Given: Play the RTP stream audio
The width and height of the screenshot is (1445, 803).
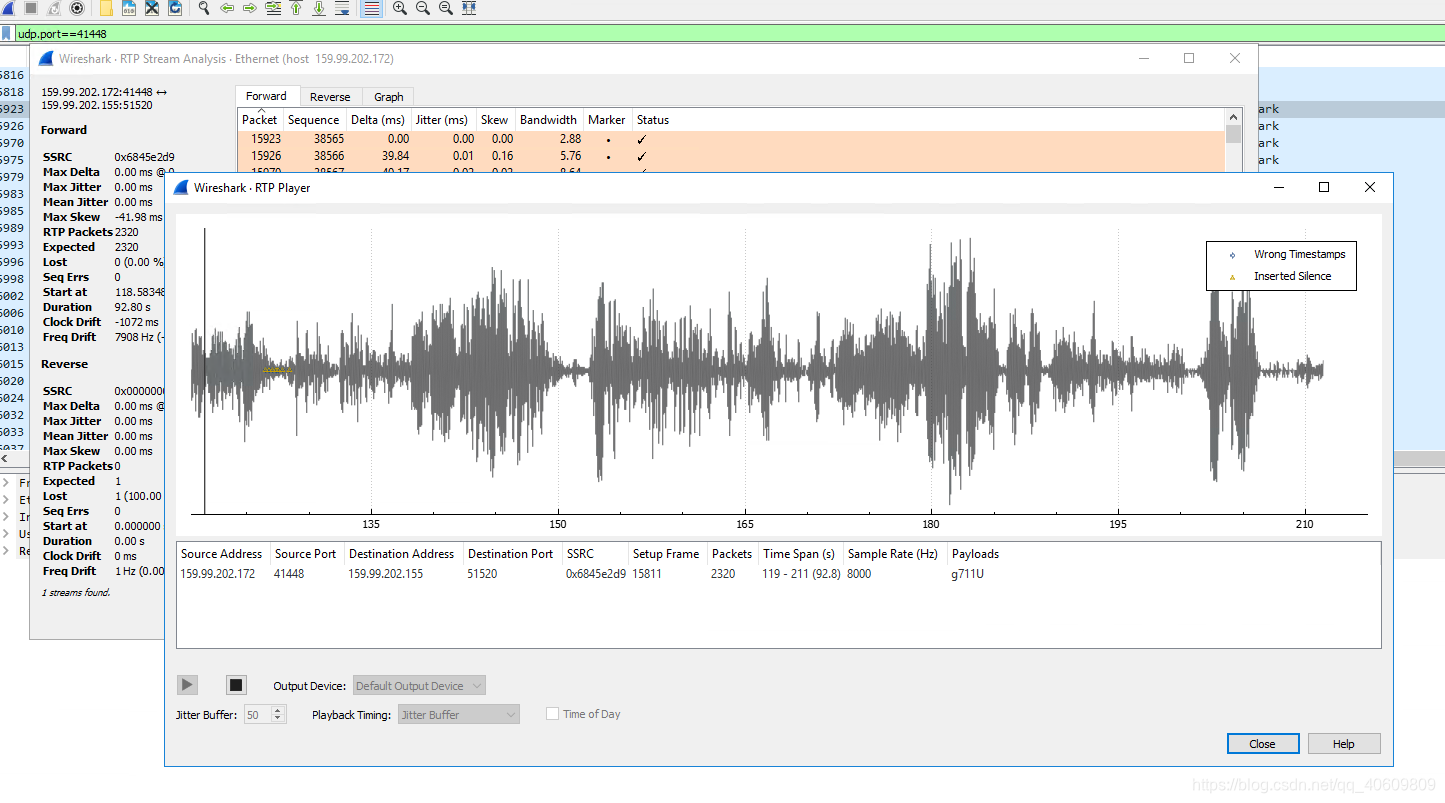Looking at the screenshot, I should point(187,685).
